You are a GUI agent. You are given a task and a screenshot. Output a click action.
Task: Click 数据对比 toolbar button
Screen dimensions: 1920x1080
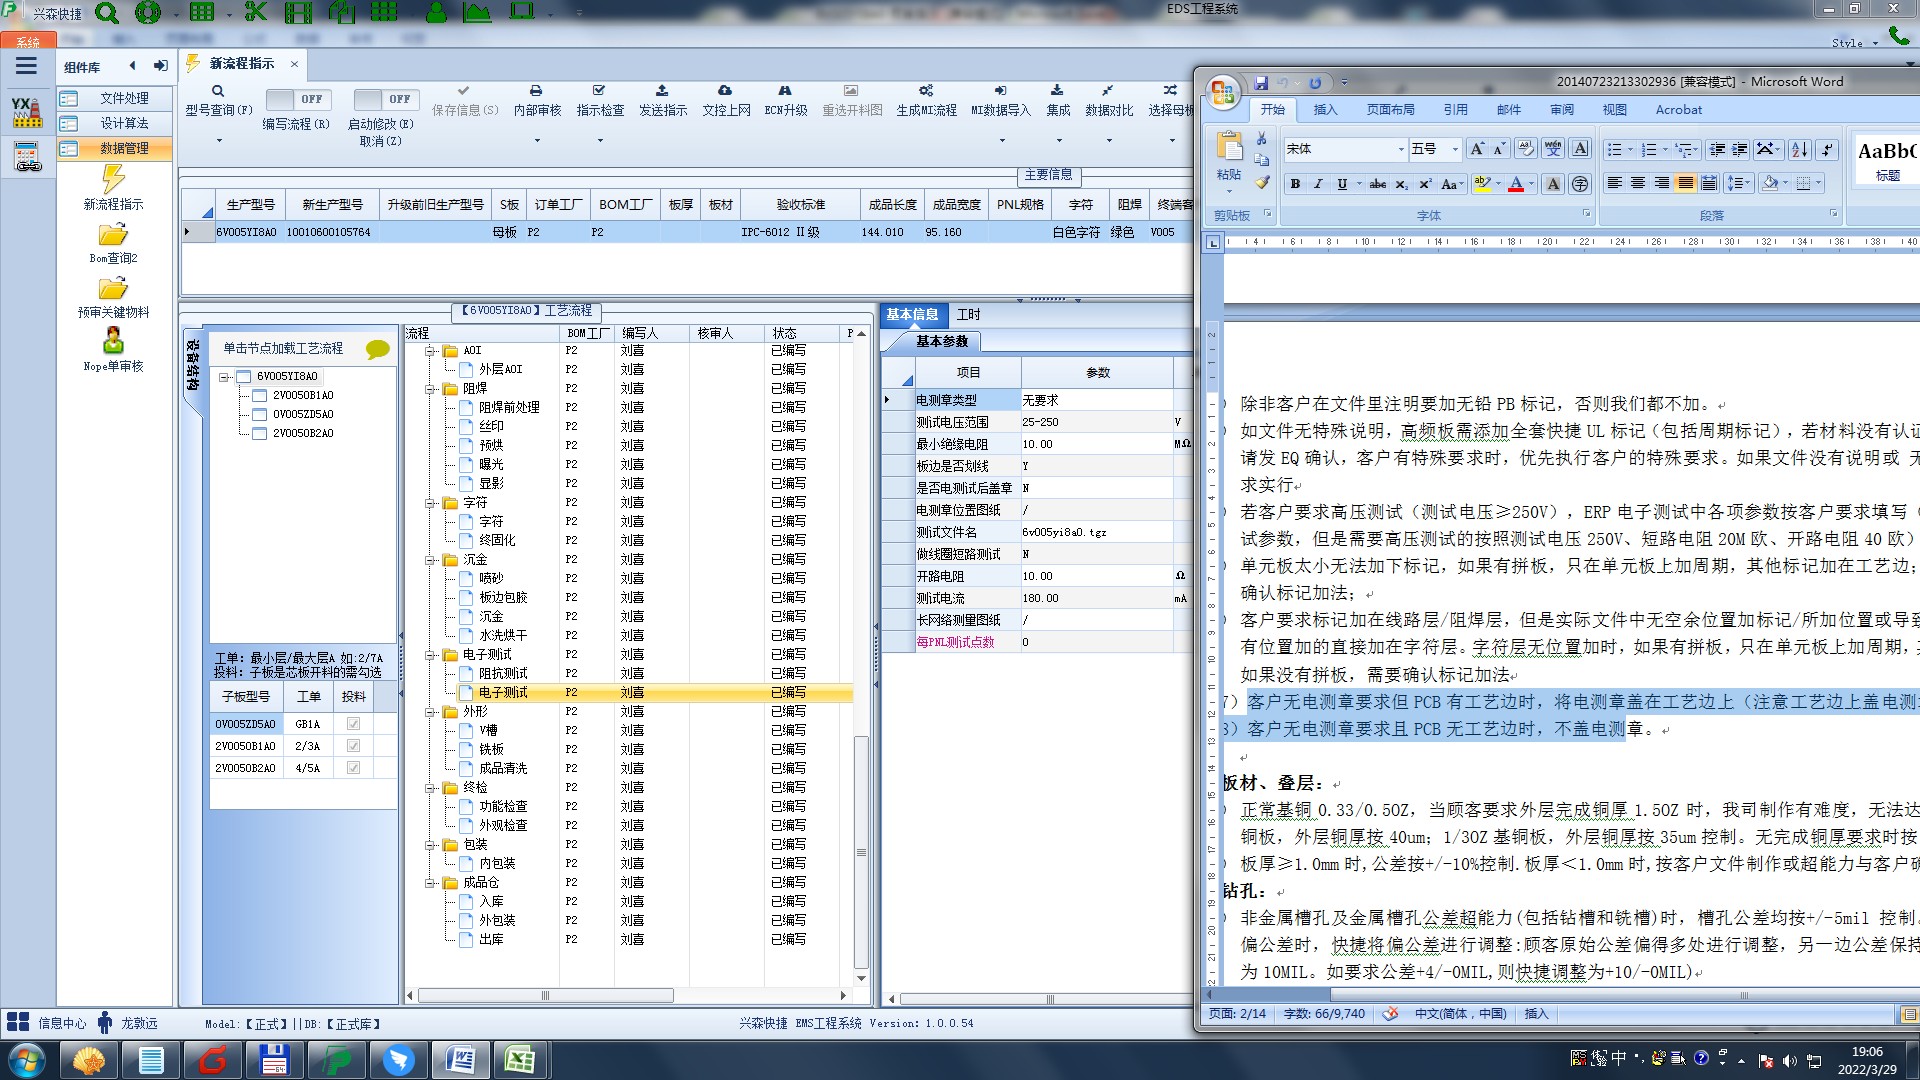point(1109,100)
